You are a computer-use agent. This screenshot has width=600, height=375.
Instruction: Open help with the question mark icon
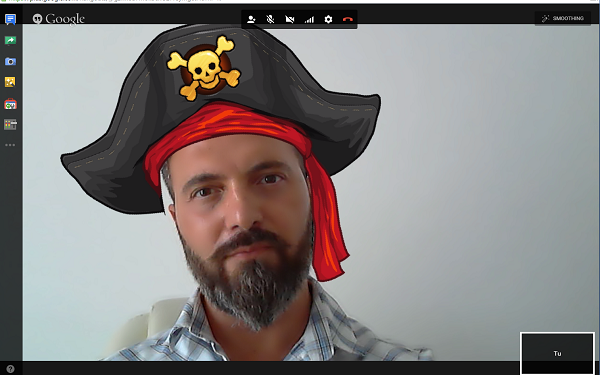(10, 369)
